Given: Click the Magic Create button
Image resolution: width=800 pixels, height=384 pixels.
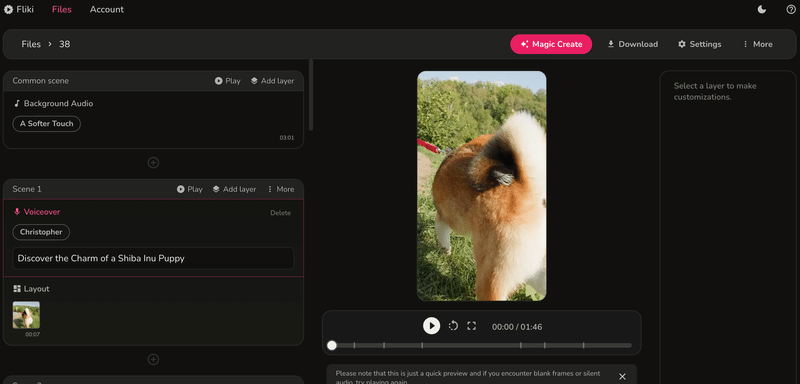Looking at the screenshot, I should point(551,44).
